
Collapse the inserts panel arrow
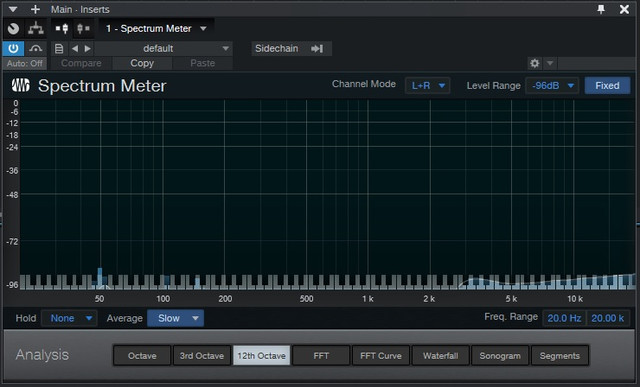[13, 9]
